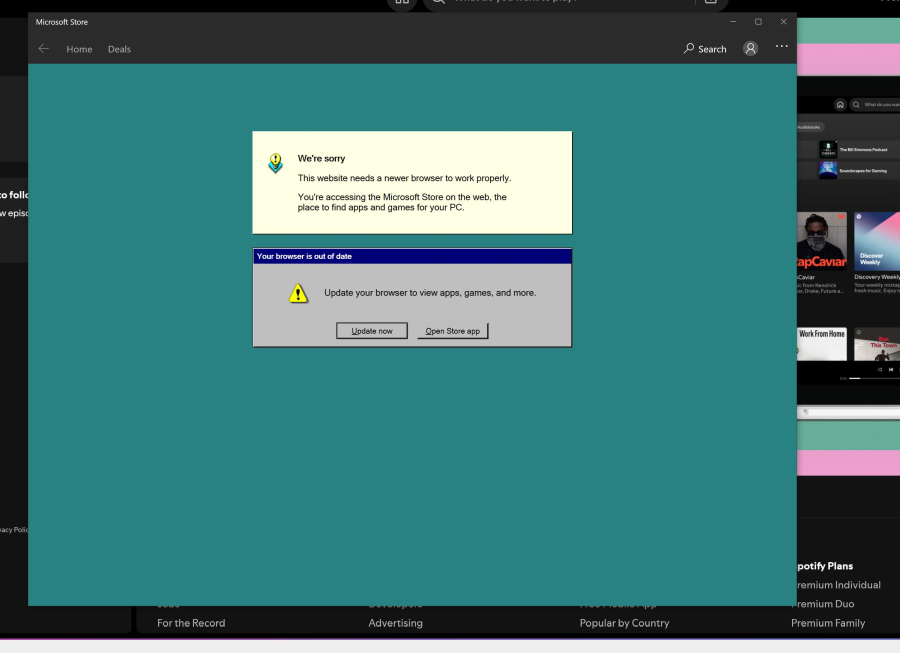Close the Microsoft Store window
Viewport: 900px width, 653px height.
pos(783,22)
